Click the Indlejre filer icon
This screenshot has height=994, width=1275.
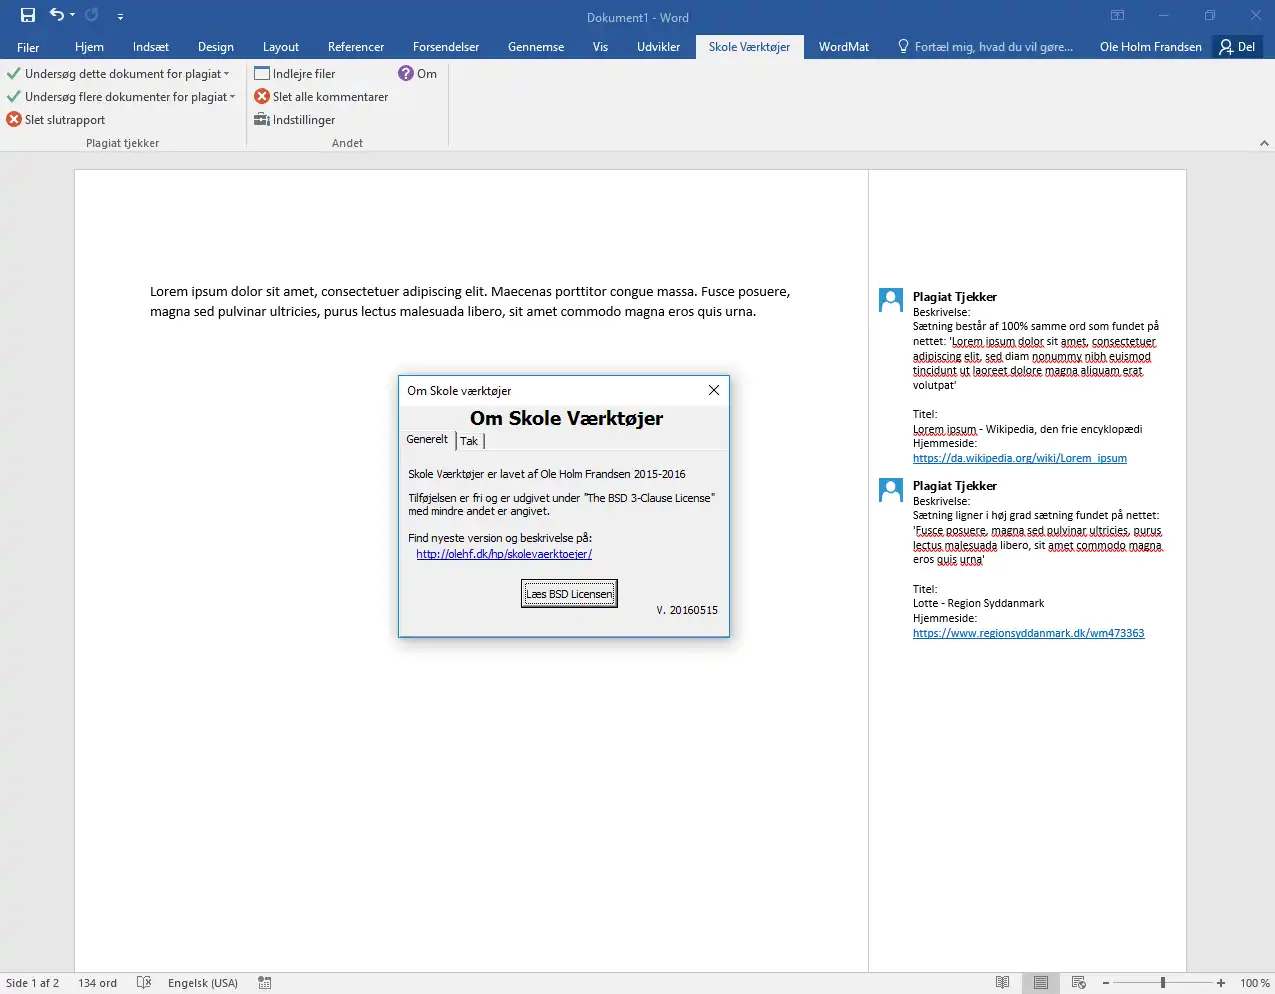[262, 74]
